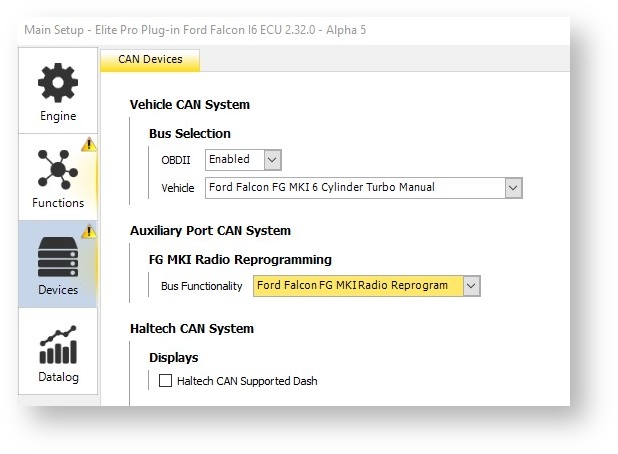
Task: Open the Datalog section
Action: click(x=58, y=352)
